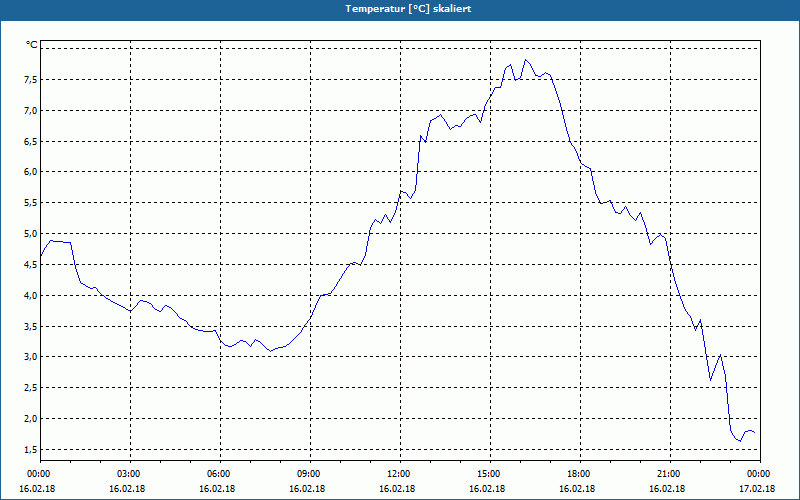Select the 7,5 y-axis value
The image size is (800, 500).
31,80
